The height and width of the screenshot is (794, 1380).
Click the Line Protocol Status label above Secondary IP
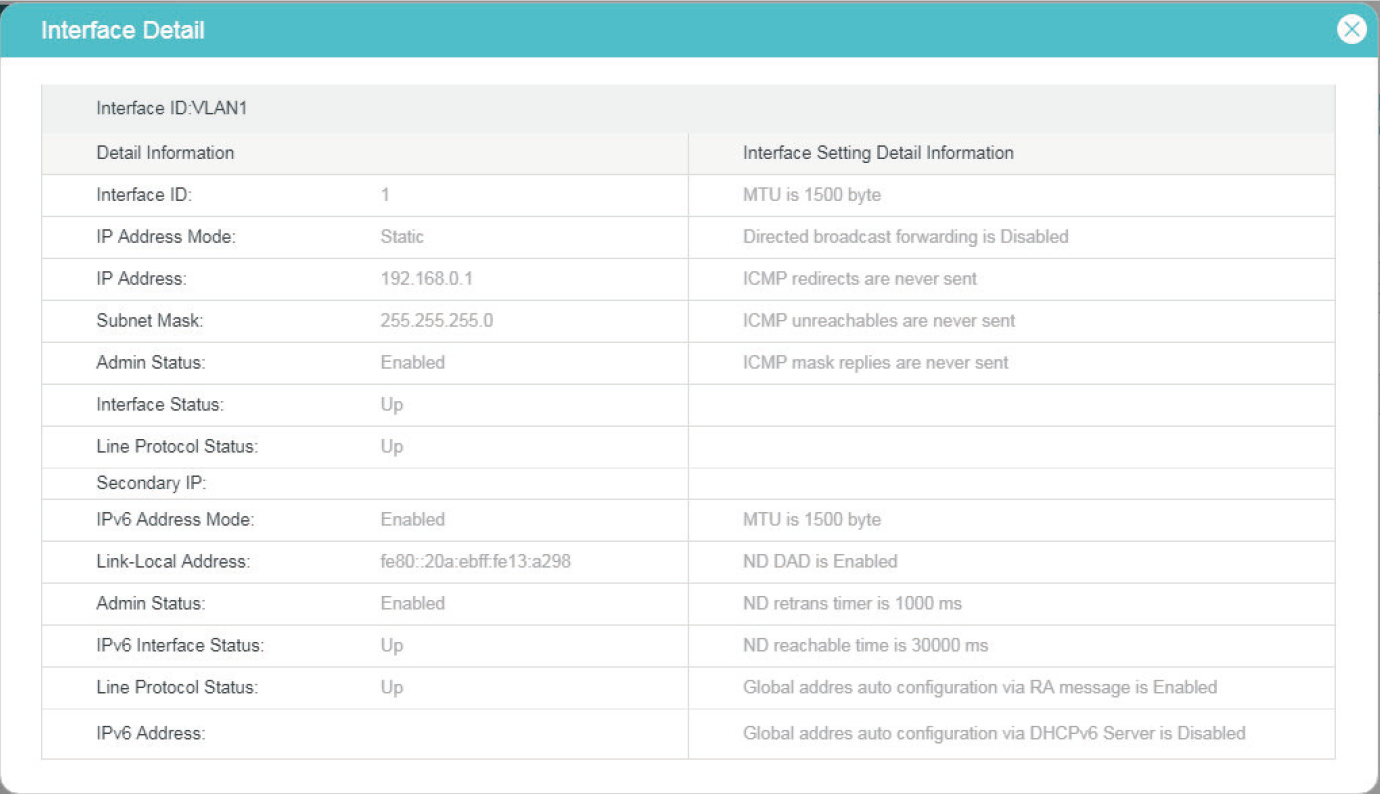(177, 447)
